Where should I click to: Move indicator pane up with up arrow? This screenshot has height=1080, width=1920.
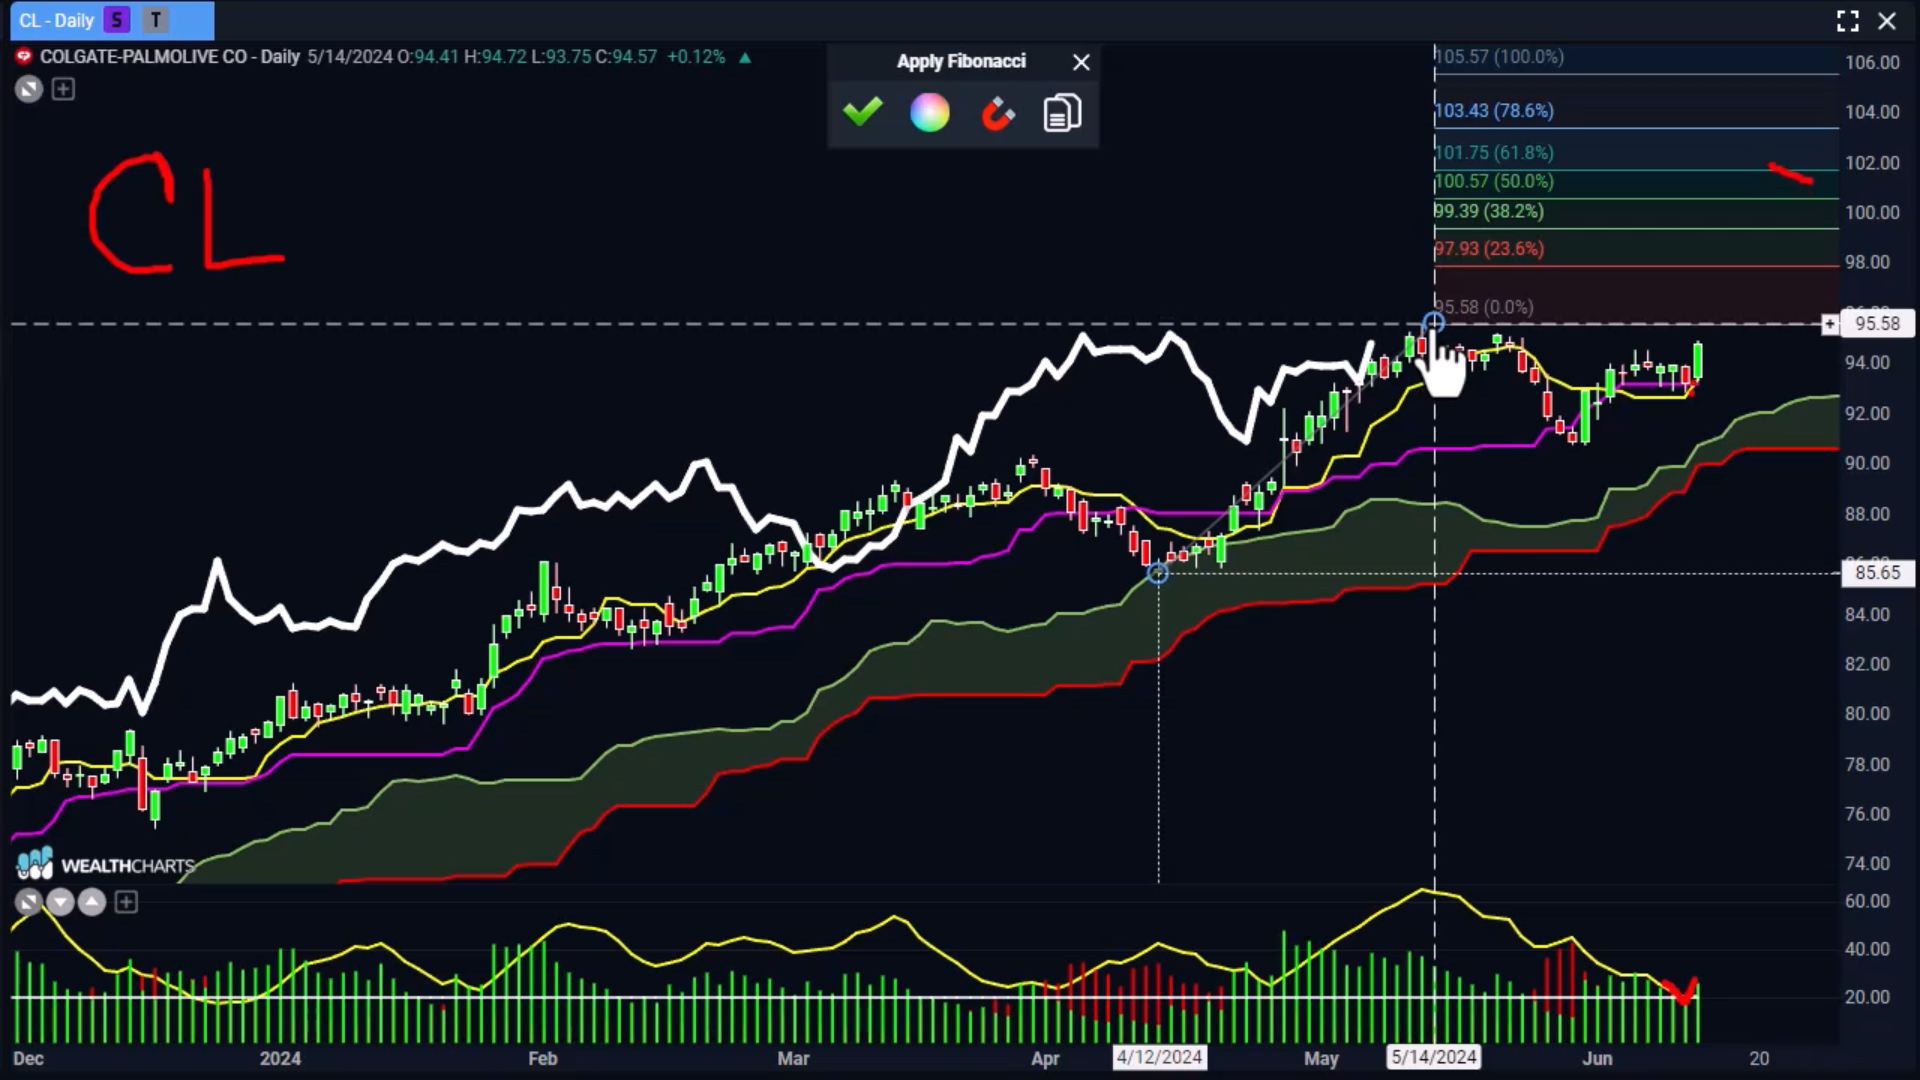click(x=92, y=903)
